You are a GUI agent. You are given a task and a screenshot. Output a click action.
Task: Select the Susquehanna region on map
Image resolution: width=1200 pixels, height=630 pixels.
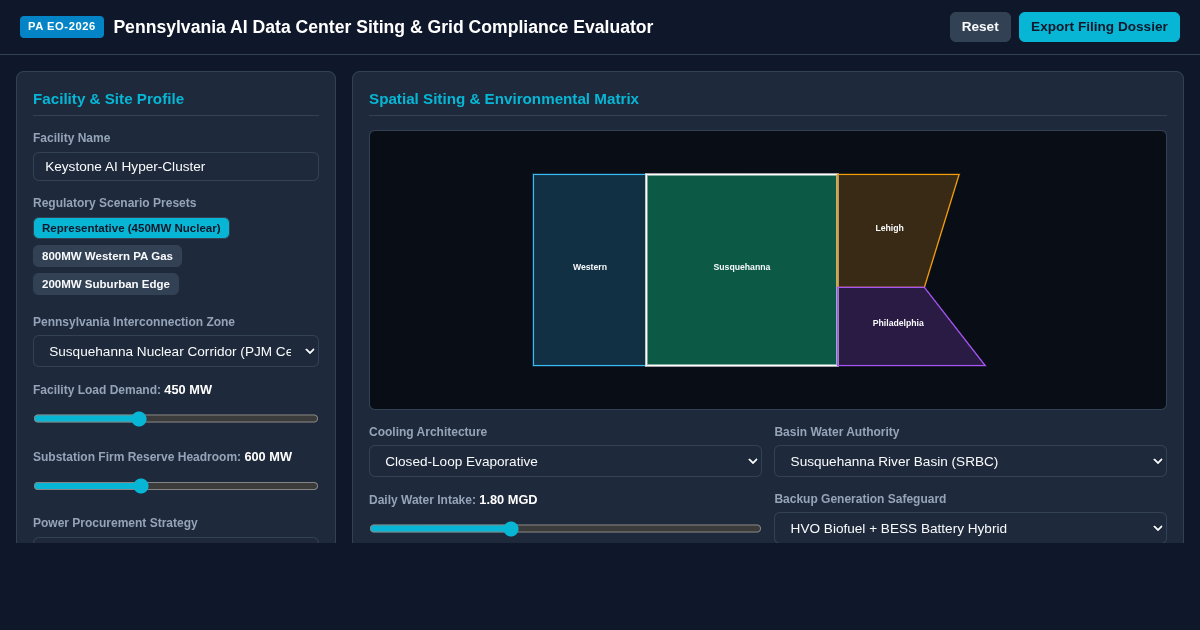742,270
